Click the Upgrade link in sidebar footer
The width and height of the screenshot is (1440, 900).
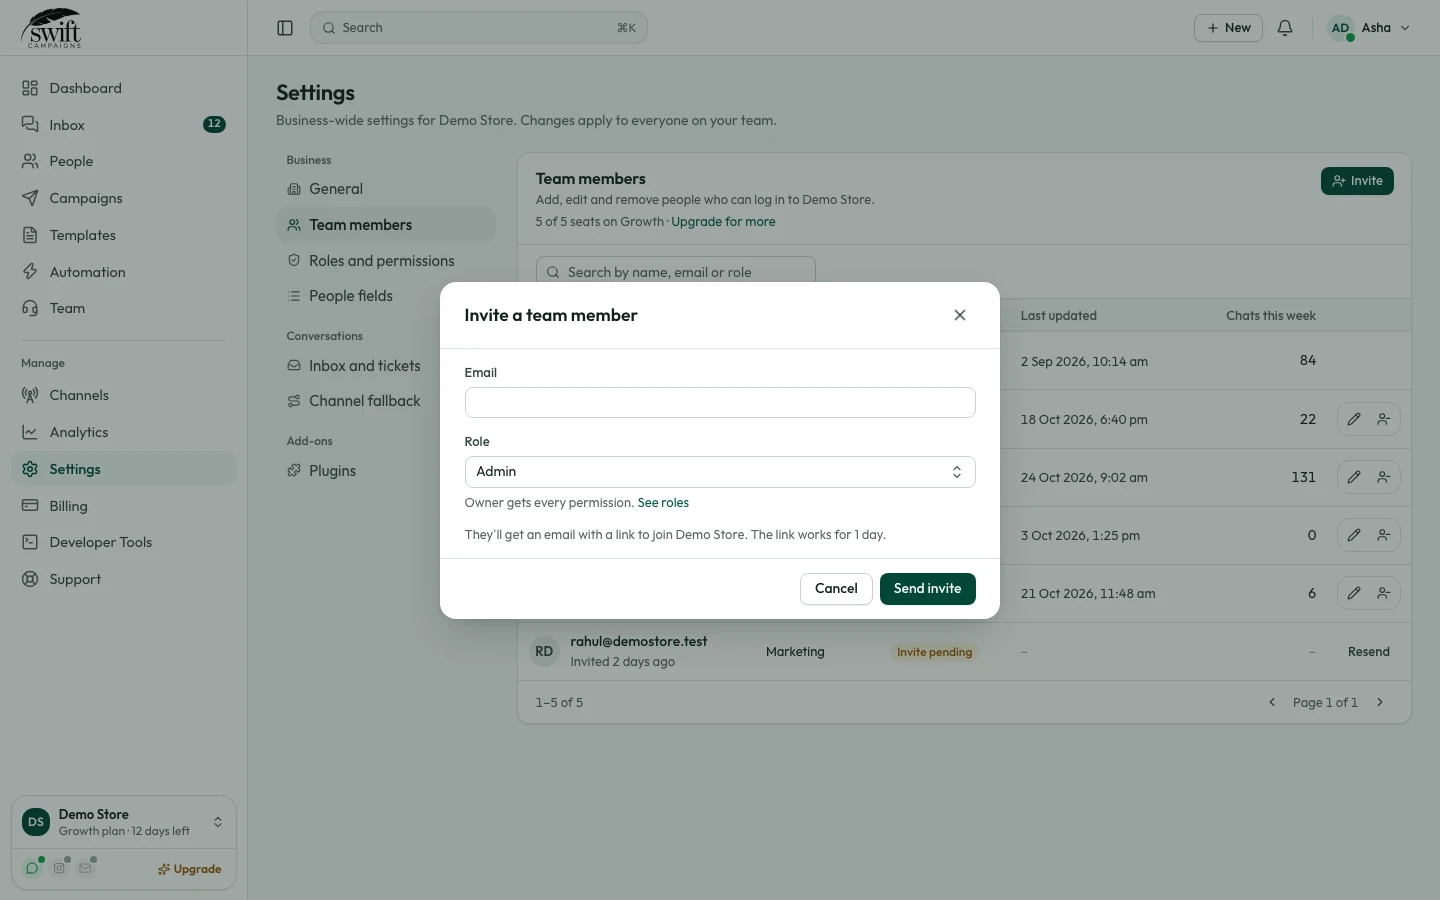coord(190,869)
